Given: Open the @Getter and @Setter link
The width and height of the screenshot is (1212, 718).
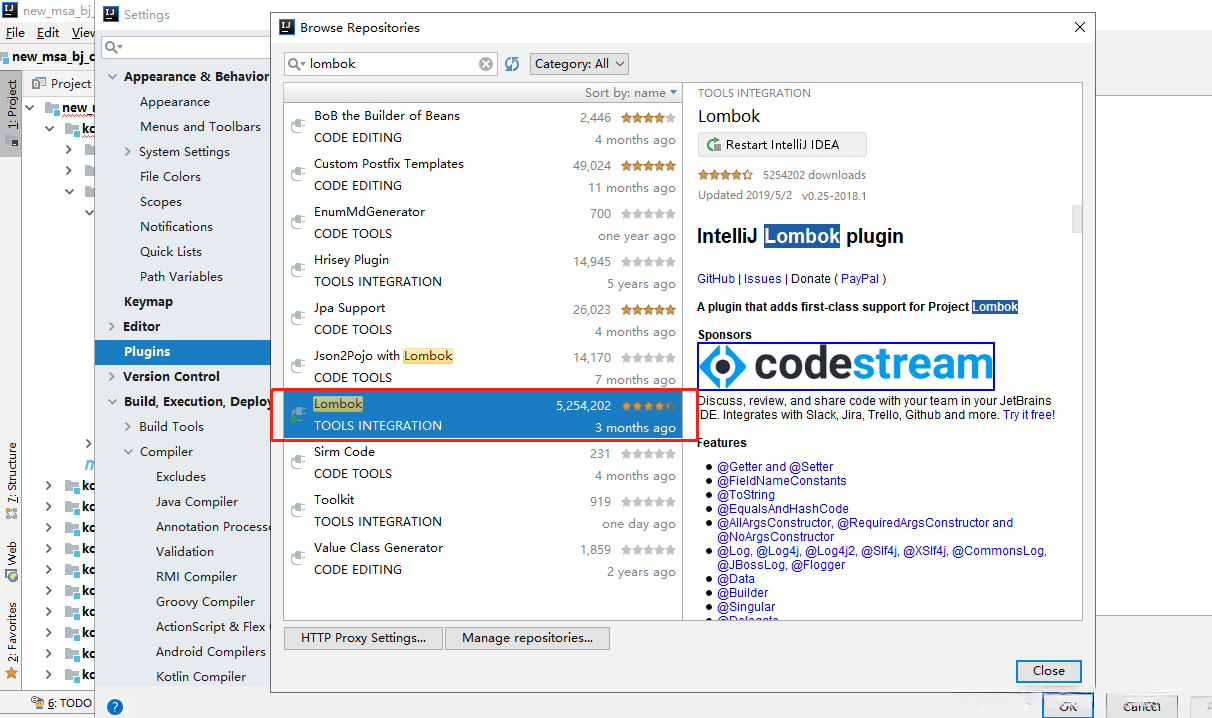Looking at the screenshot, I should (775, 467).
